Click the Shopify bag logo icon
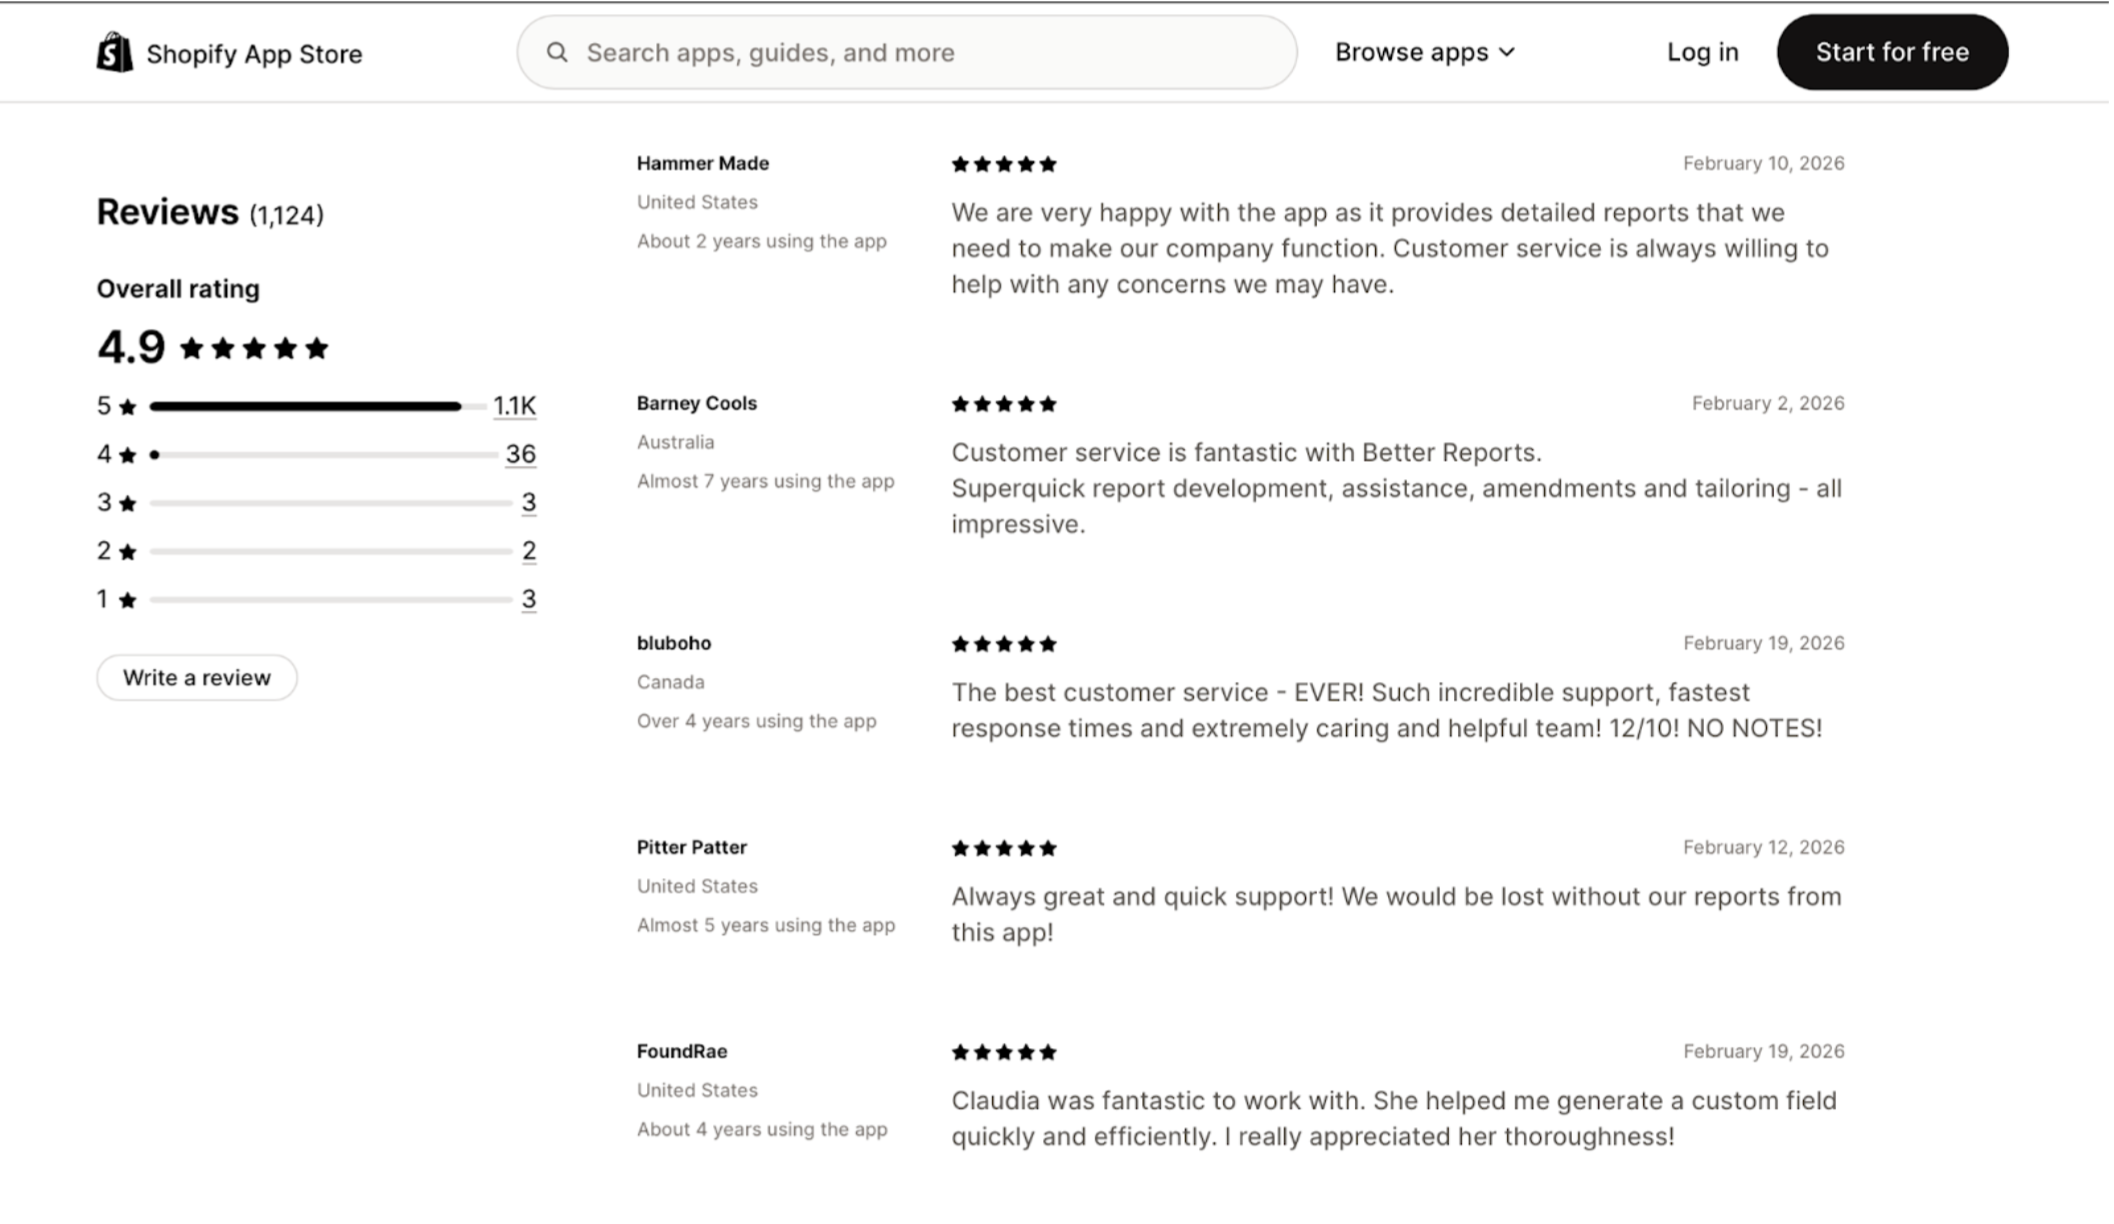 [114, 52]
